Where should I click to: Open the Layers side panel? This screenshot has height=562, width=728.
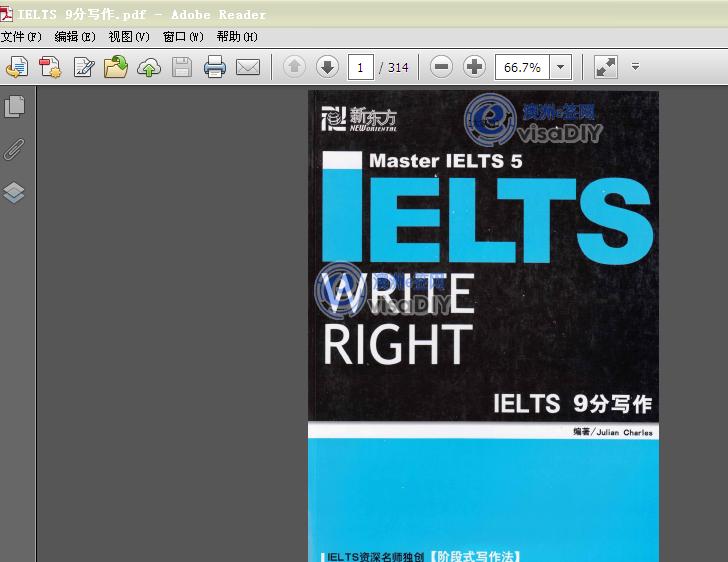point(14,192)
